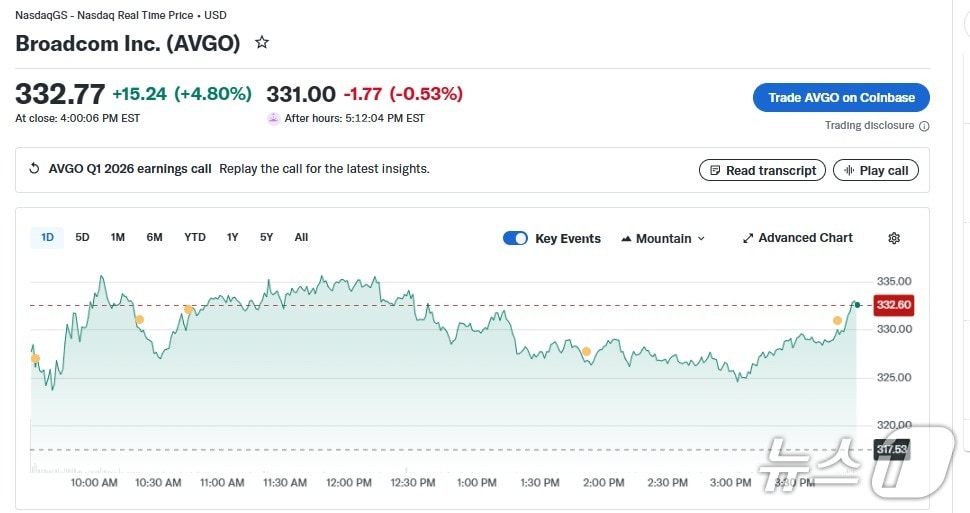Image resolution: width=970 pixels, height=513 pixels.
Task: Click Trading disclosure info icon
Action: (924, 126)
